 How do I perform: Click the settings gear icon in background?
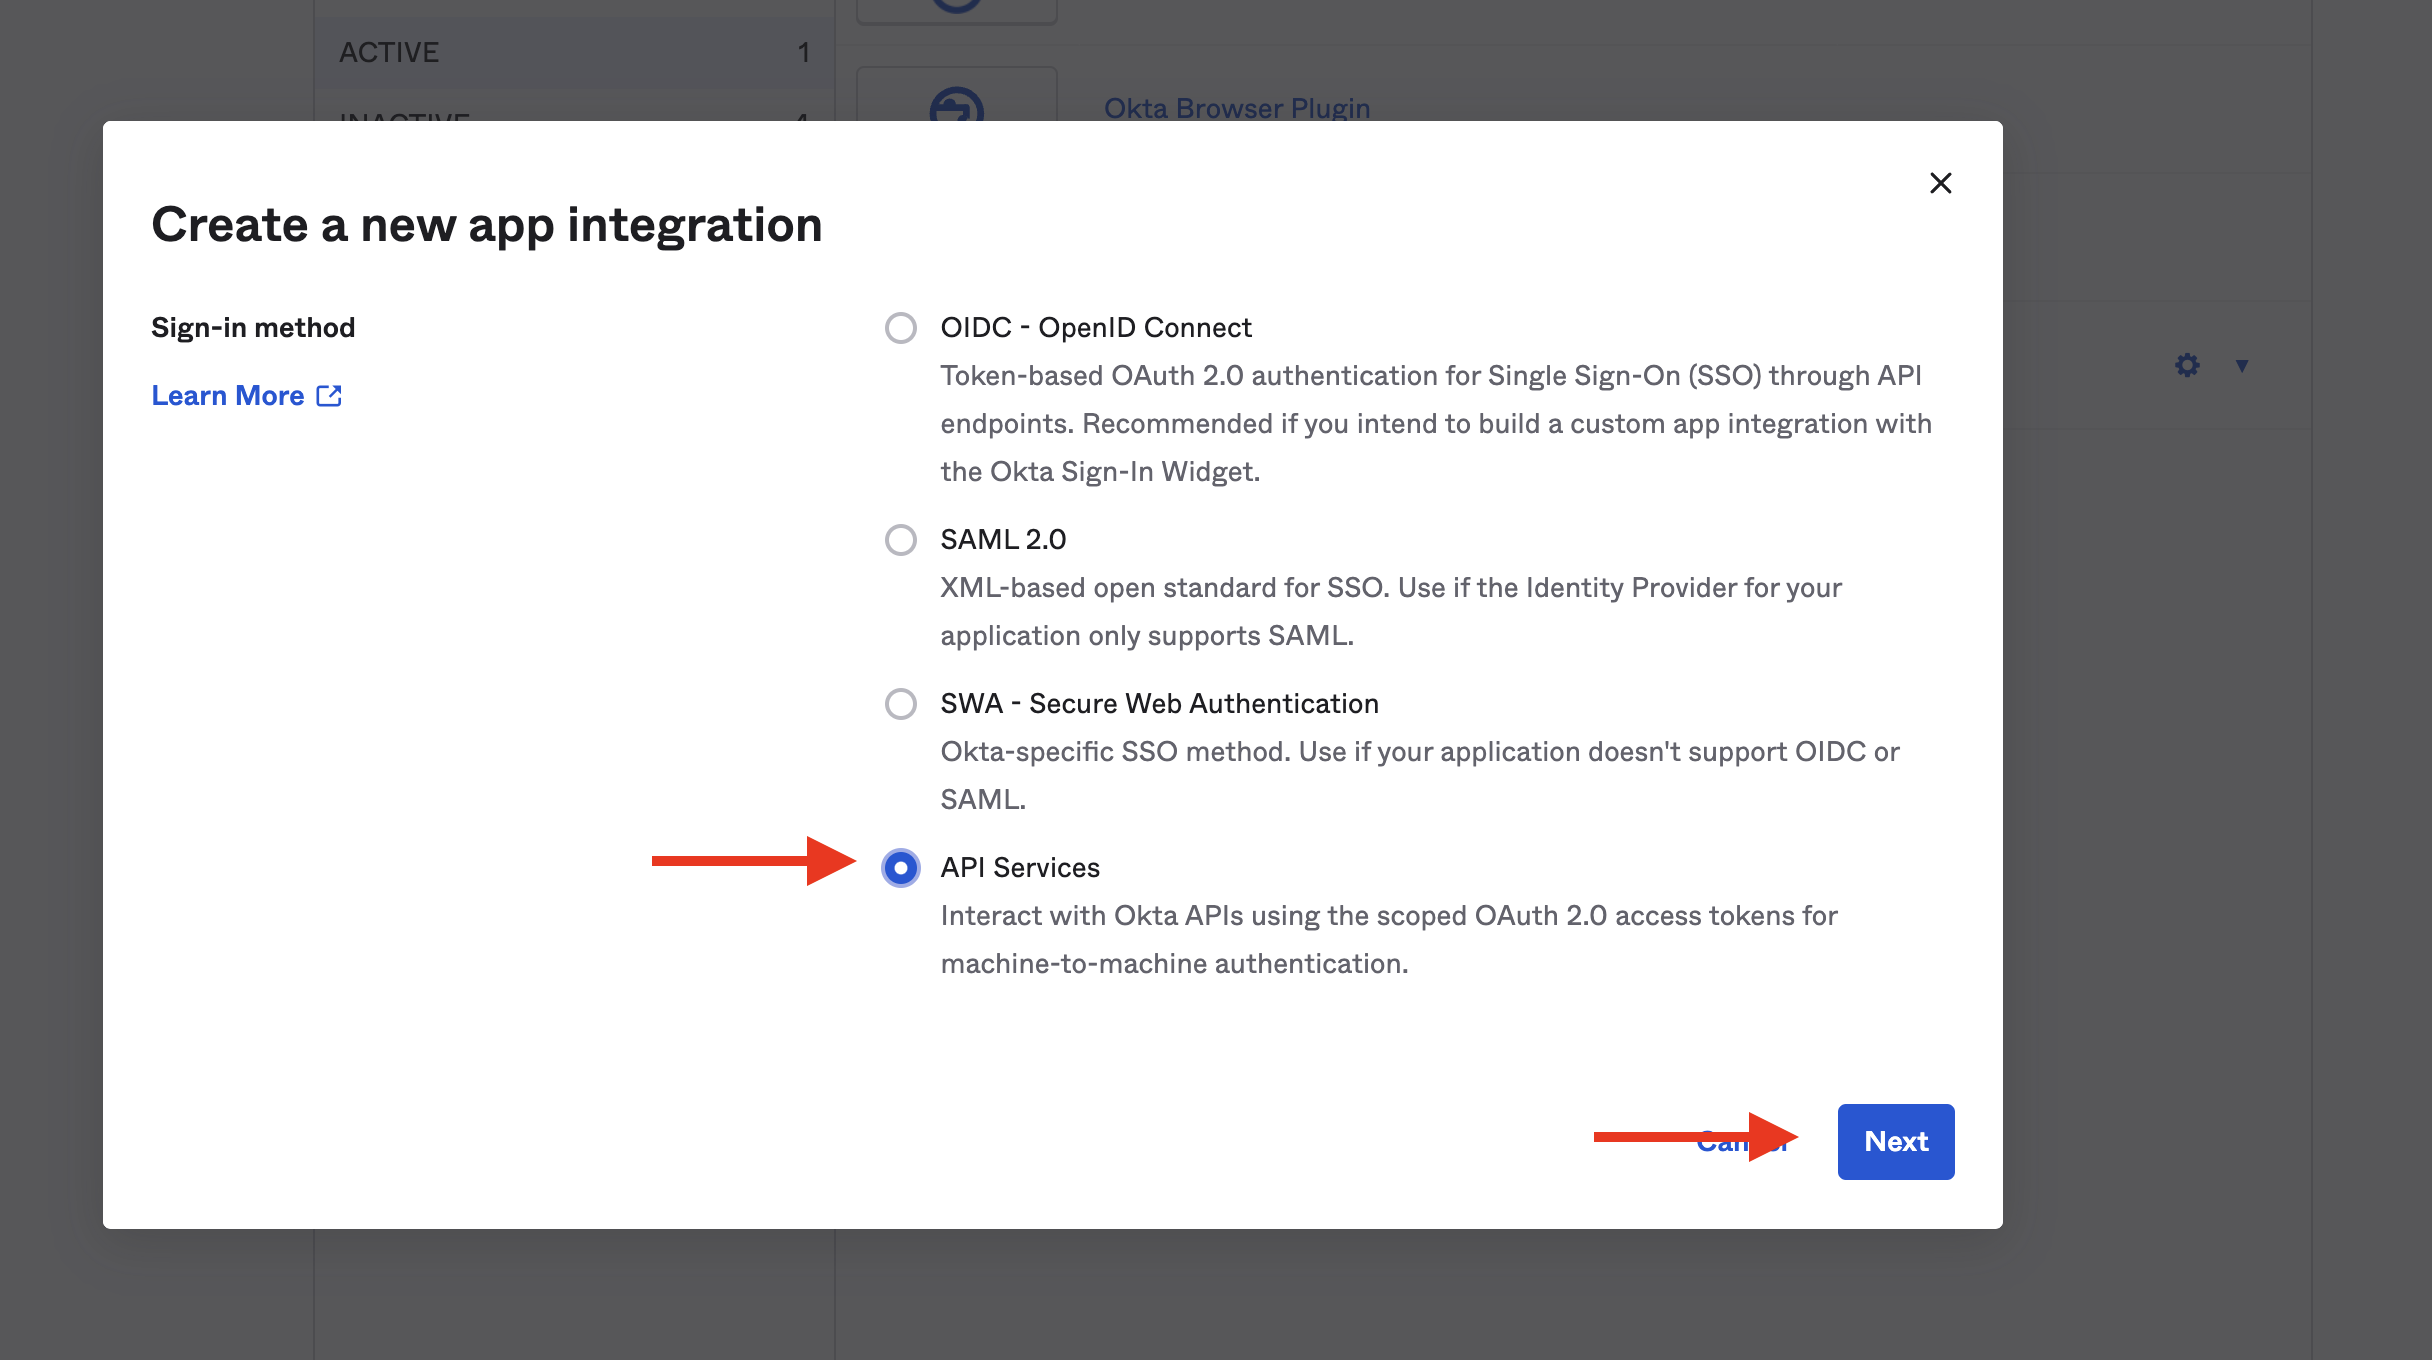pos(2187,365)
